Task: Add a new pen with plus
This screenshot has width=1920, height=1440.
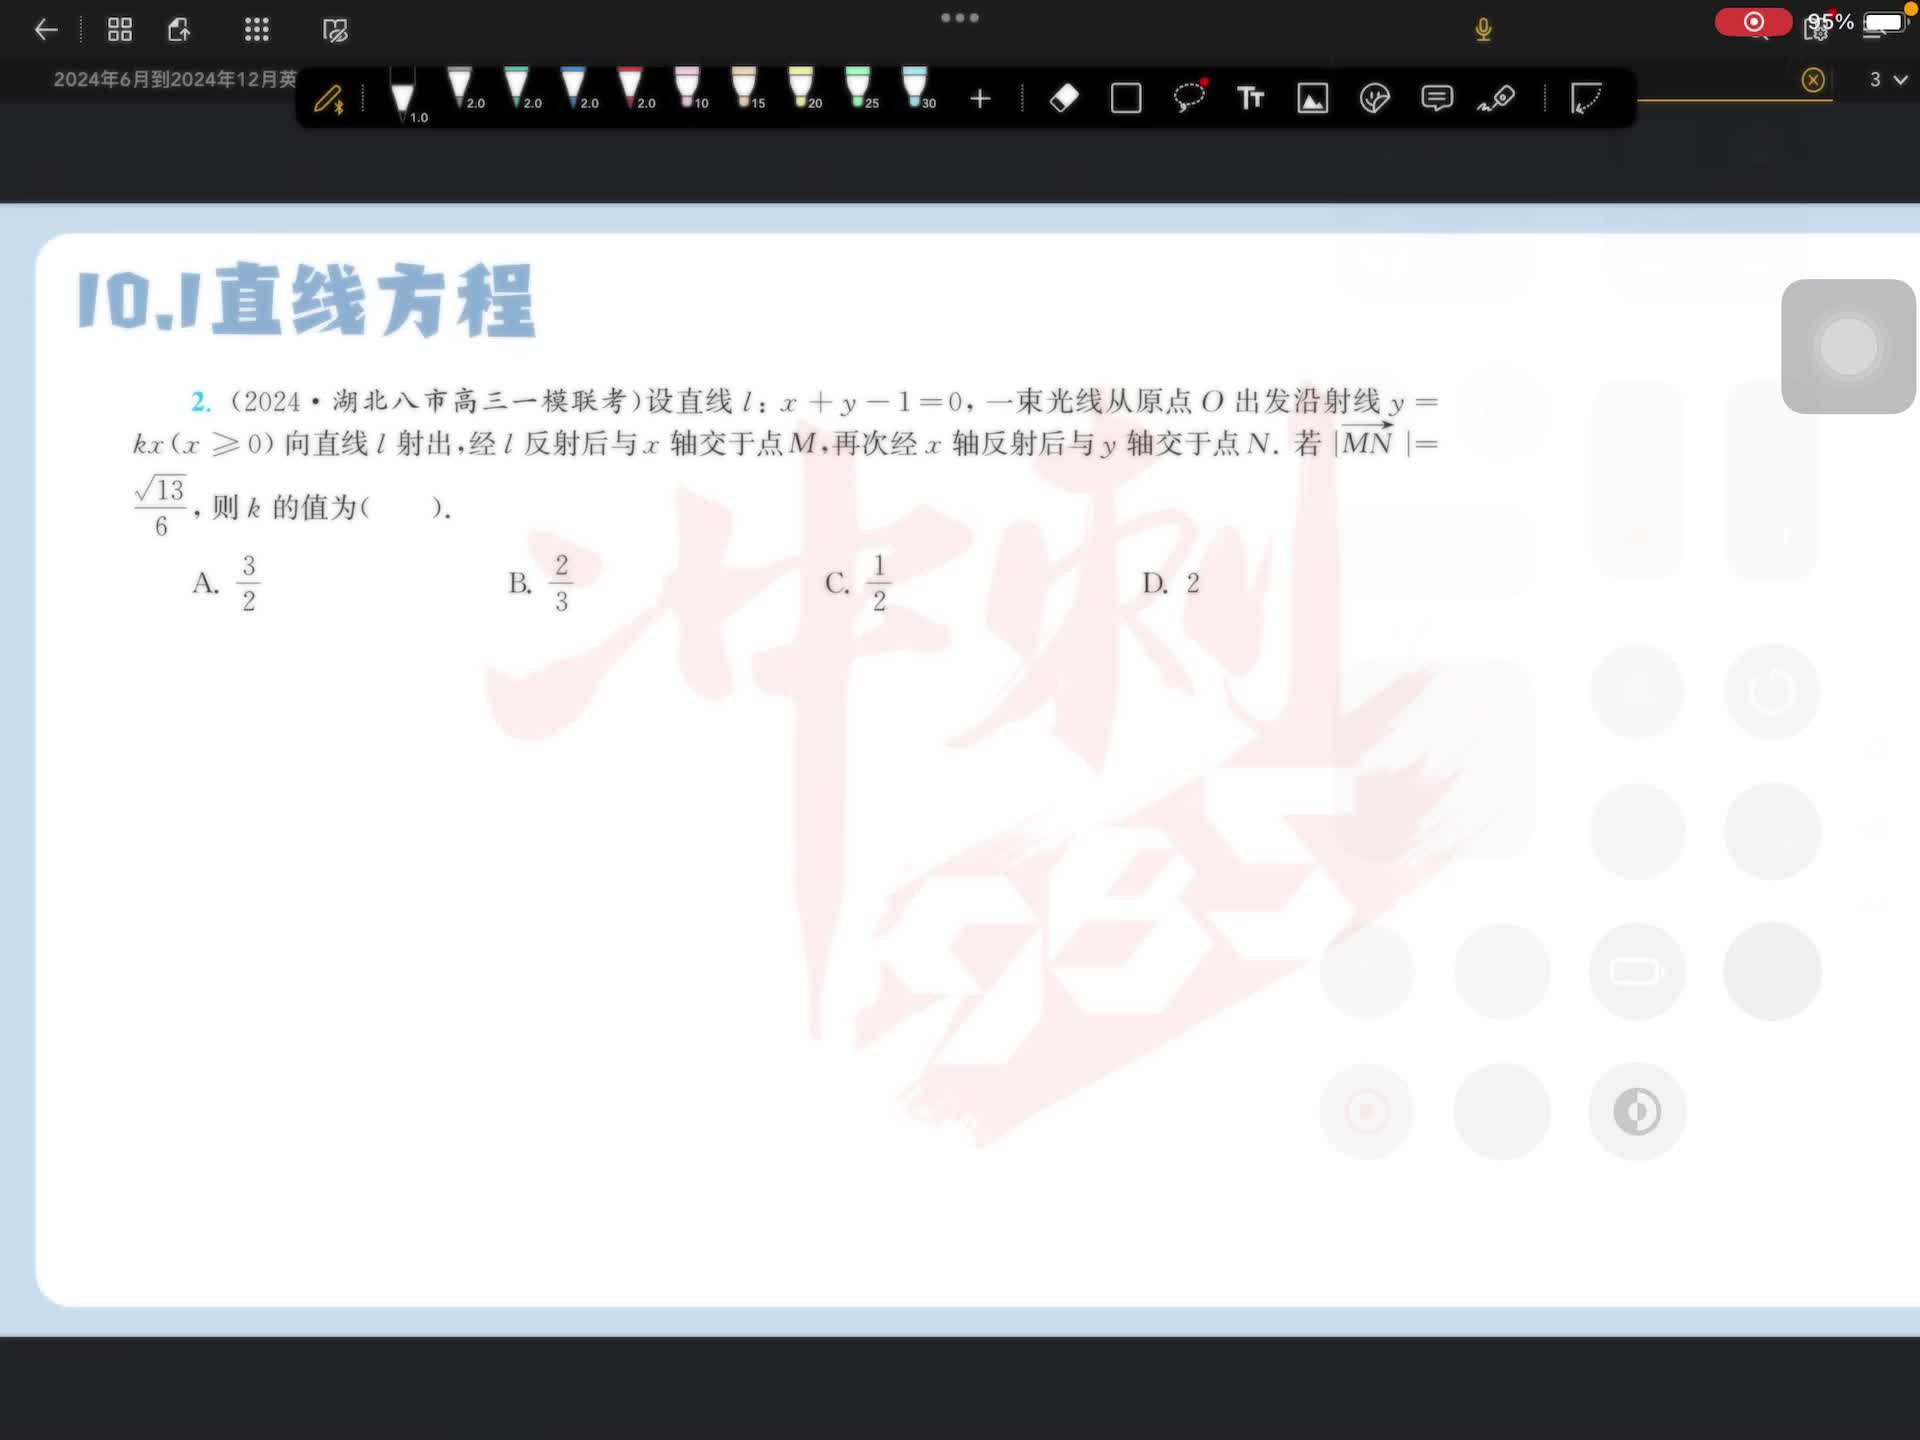Action: [x=980, y=98]
